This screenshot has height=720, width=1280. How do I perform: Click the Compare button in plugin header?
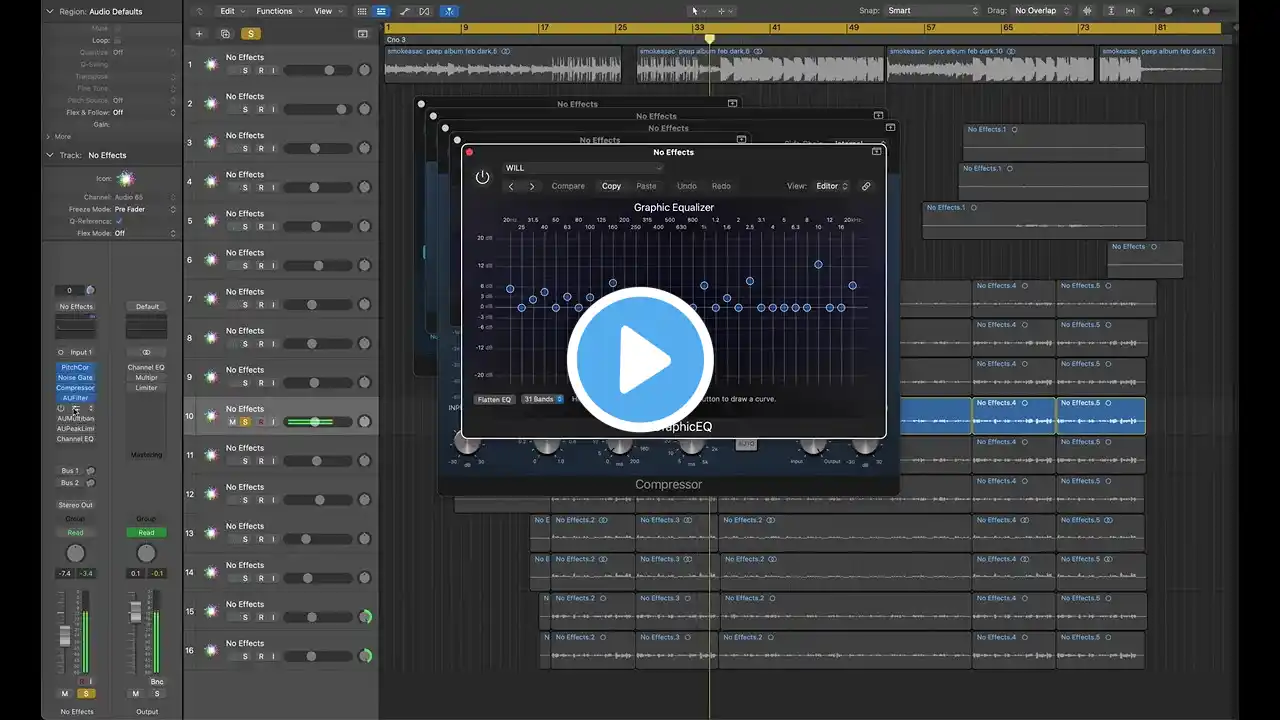[568, 186]
